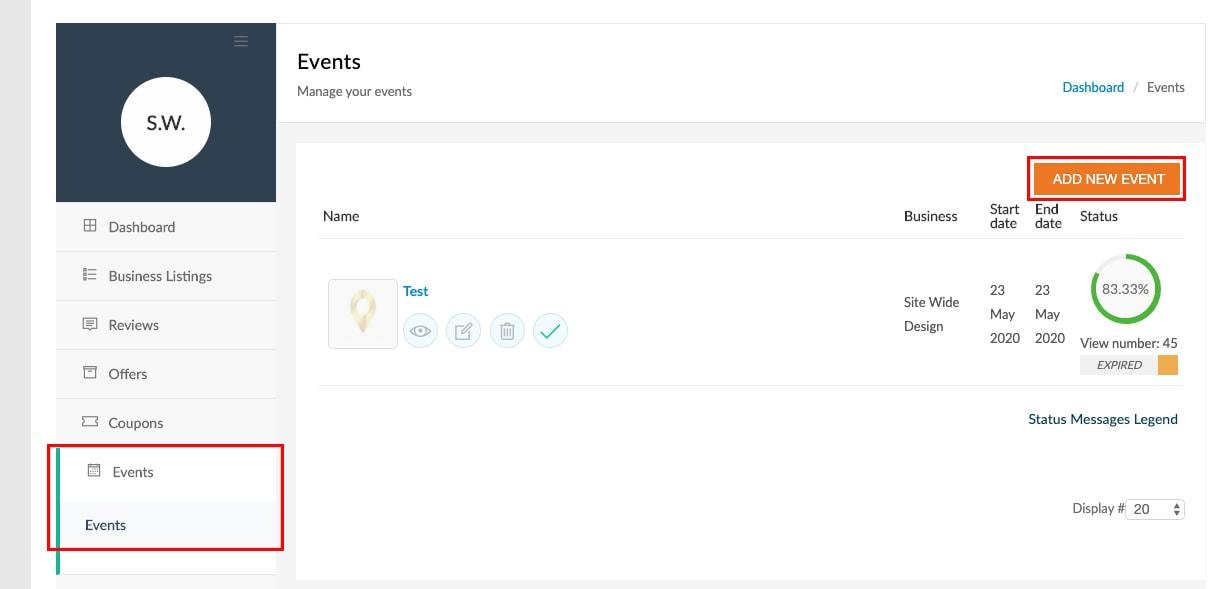The width and height of the screenshot is (1227, 589).
Task: Click the 83.33% circular progress indicator
Action: [x=1125, y=289]
